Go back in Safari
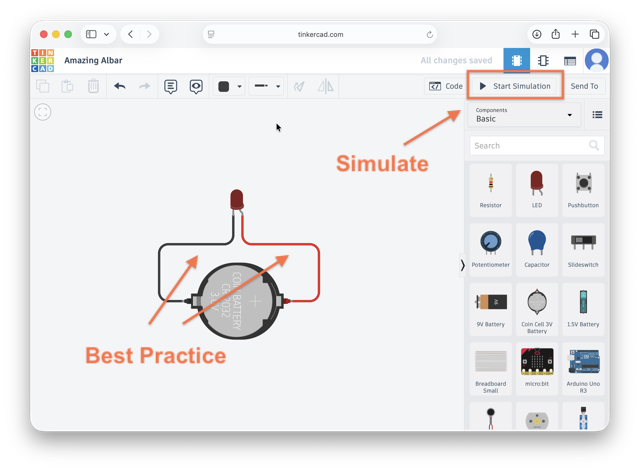Image resolution: width=640 pixels, height=471 pixels. click(x=131, y=34)
